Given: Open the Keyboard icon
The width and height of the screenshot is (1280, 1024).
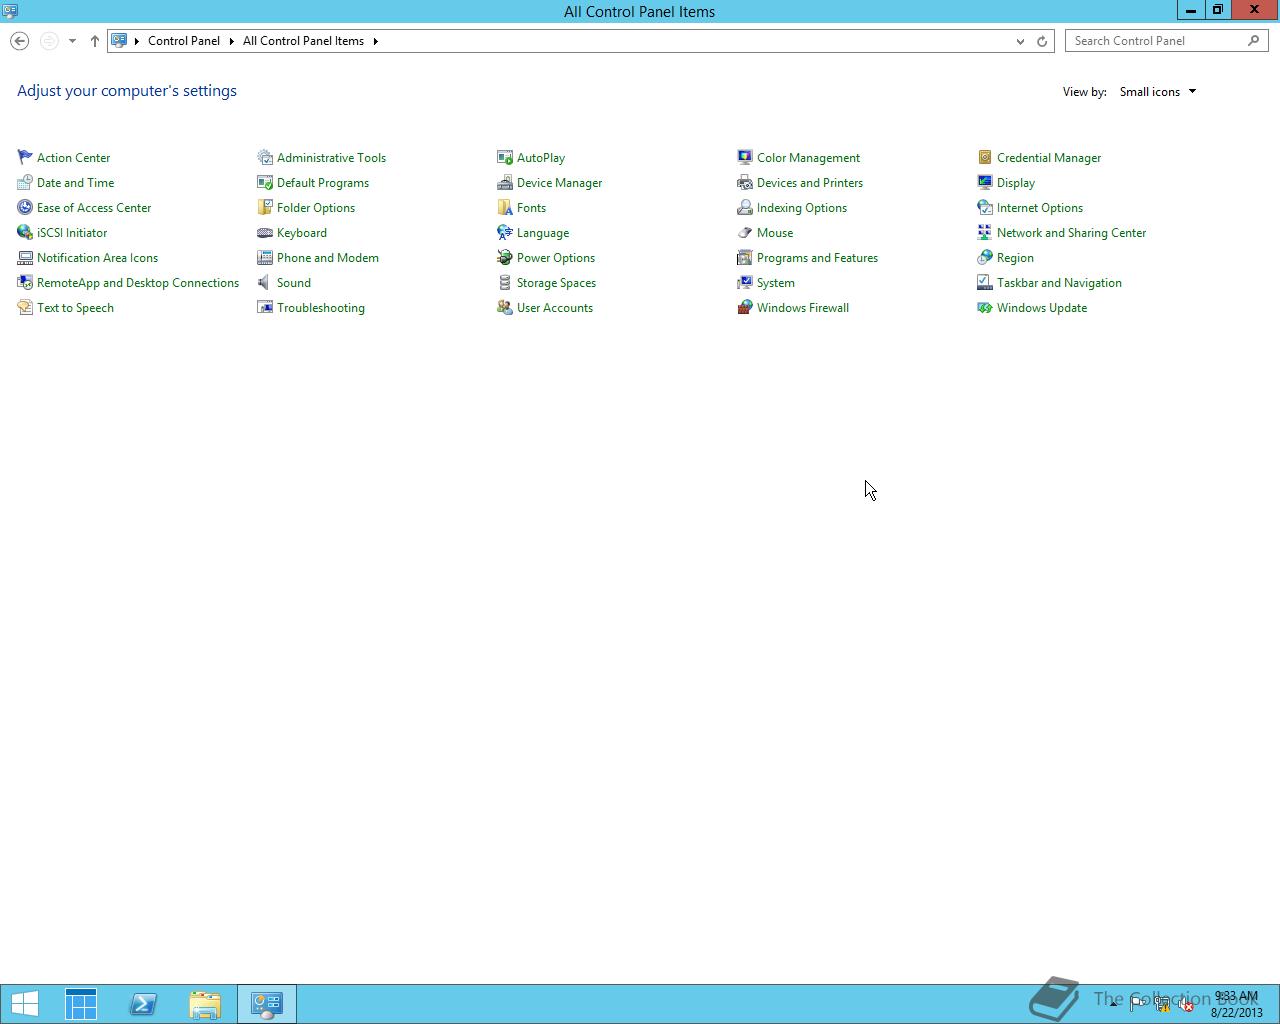Looking at the screenshot, I should (265, 232).
